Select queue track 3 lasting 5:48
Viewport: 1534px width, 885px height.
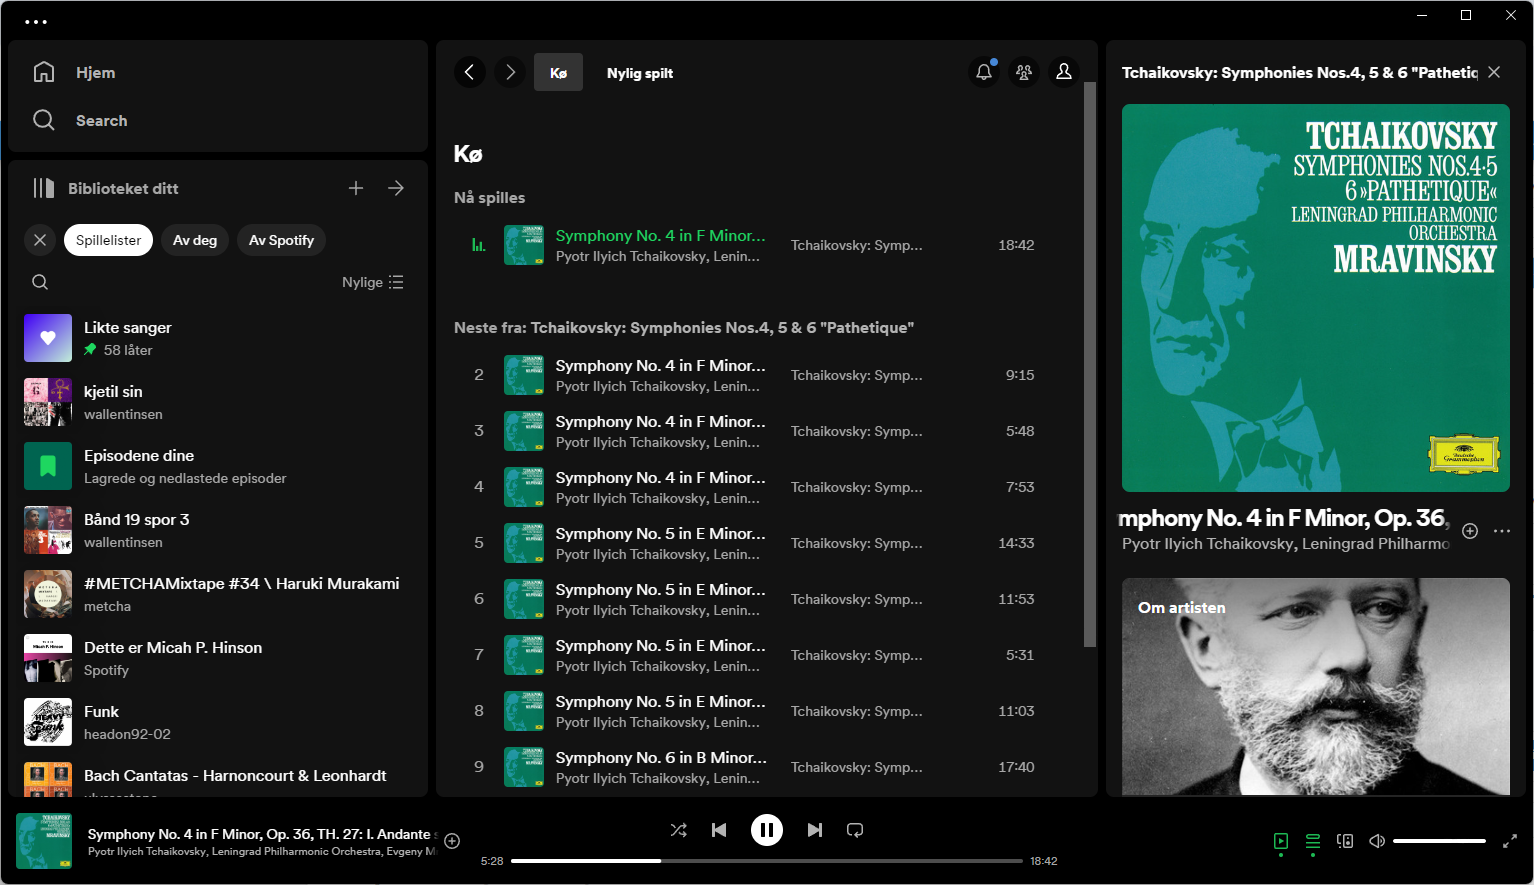coord(760,431)
